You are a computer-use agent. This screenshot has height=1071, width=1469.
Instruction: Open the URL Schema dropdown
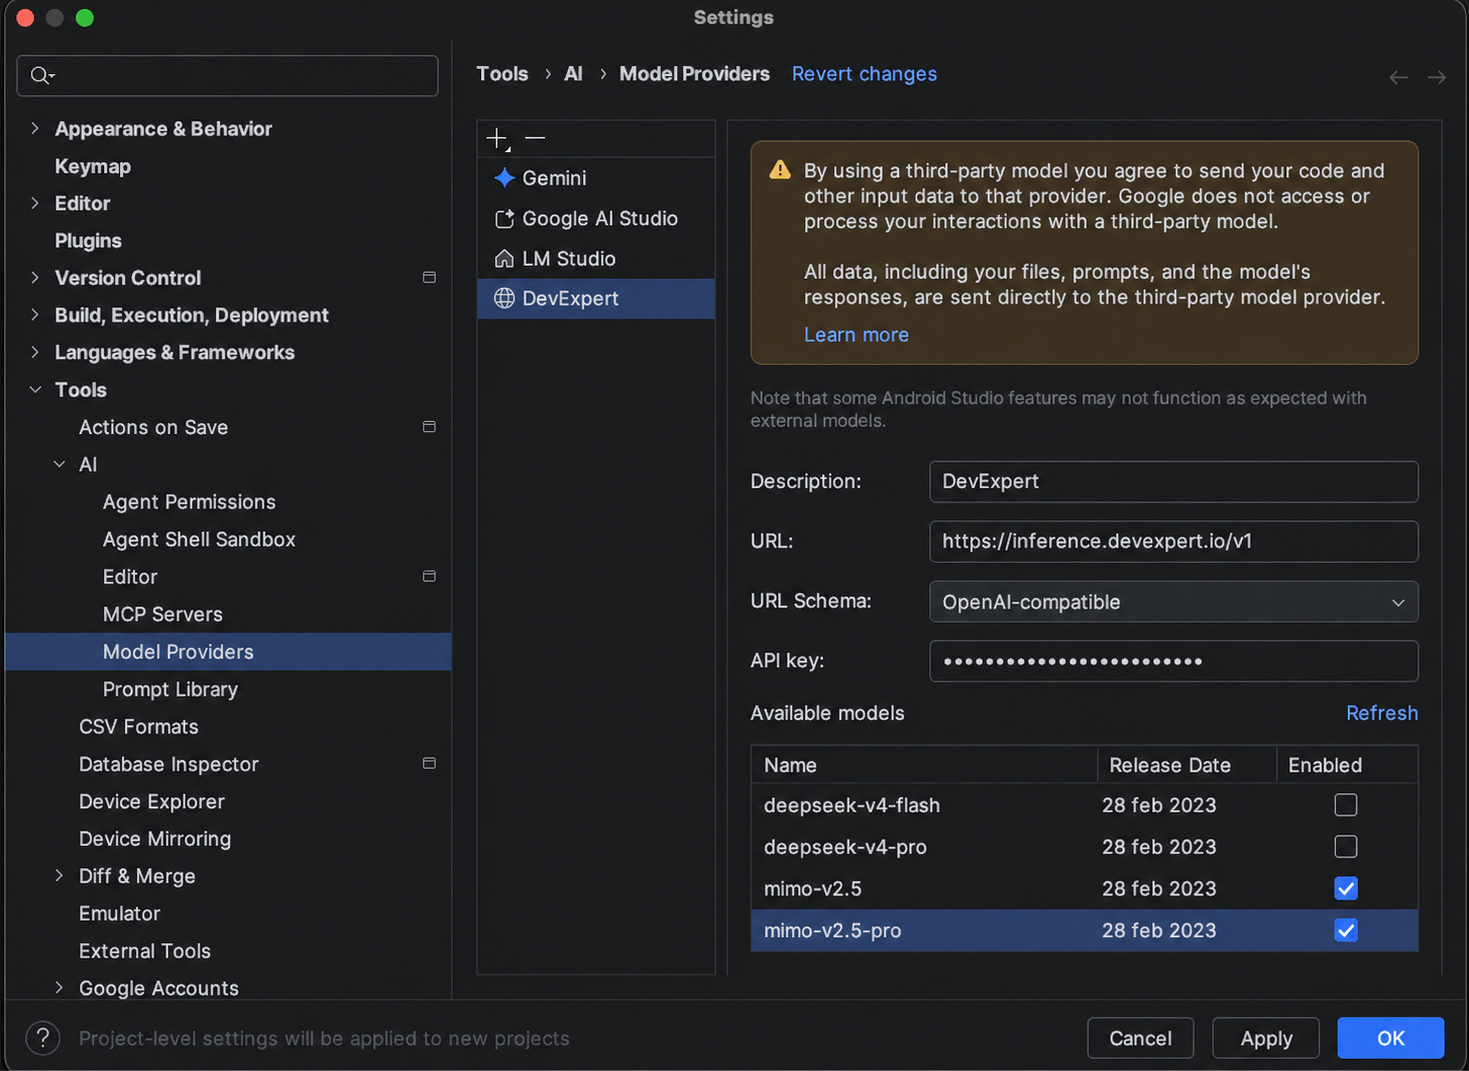tap(1173, 602)
